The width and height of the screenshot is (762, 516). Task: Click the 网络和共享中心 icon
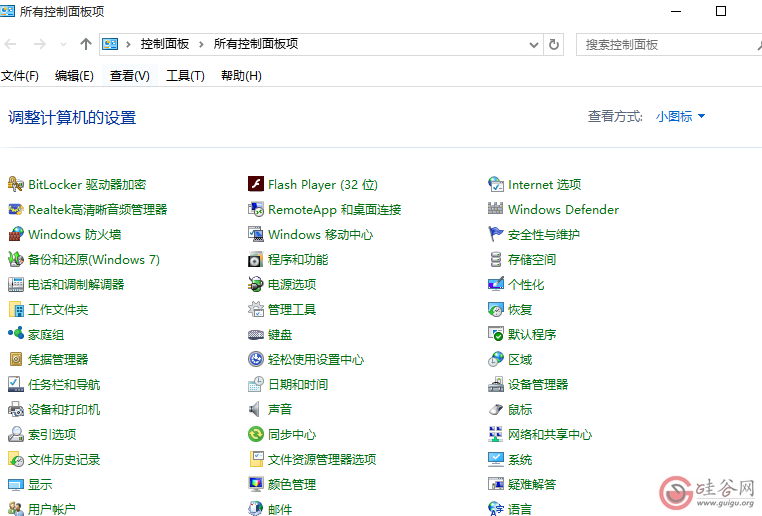pos(496,434)
